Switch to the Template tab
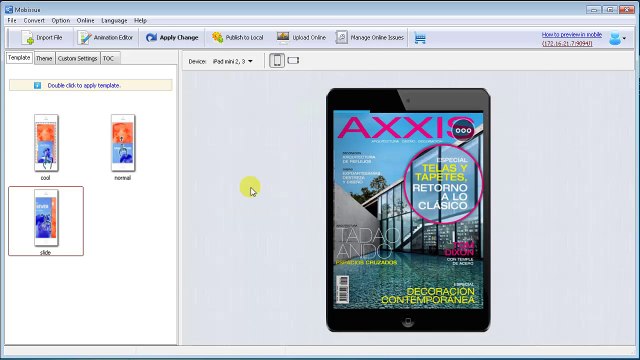 (19, 58)
